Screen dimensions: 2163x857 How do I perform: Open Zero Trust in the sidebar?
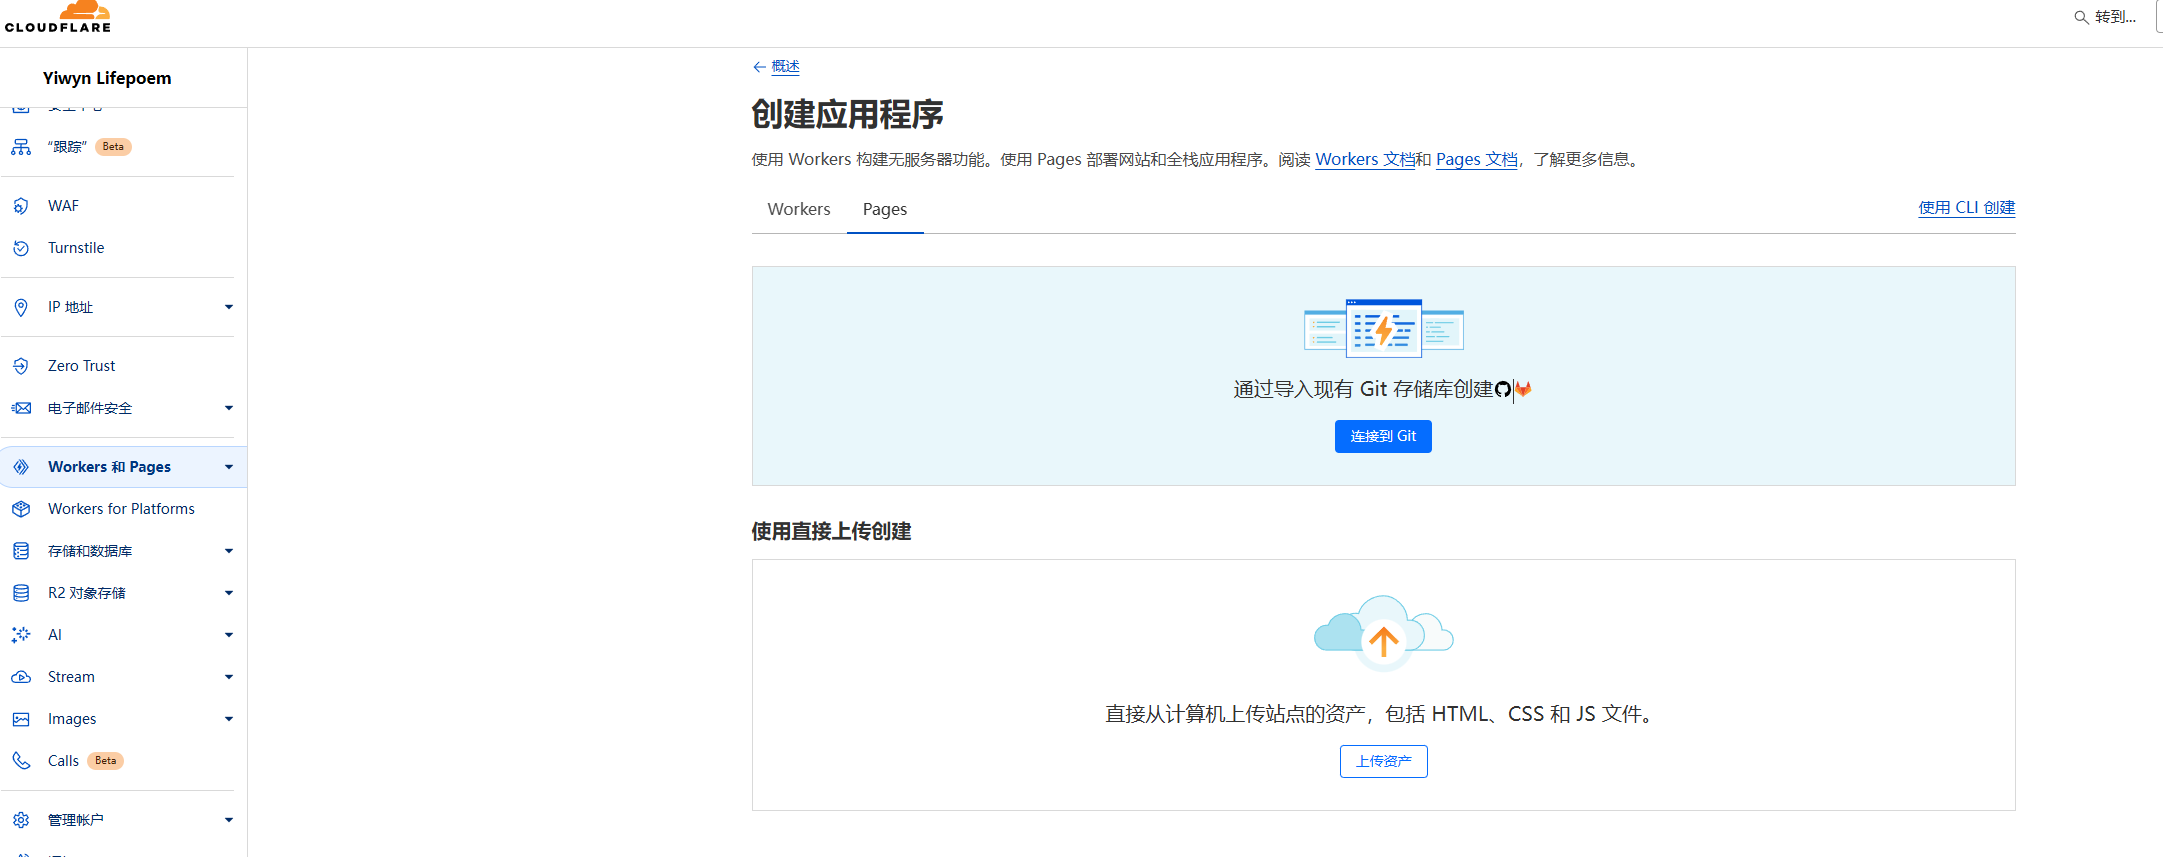[82, 366]
